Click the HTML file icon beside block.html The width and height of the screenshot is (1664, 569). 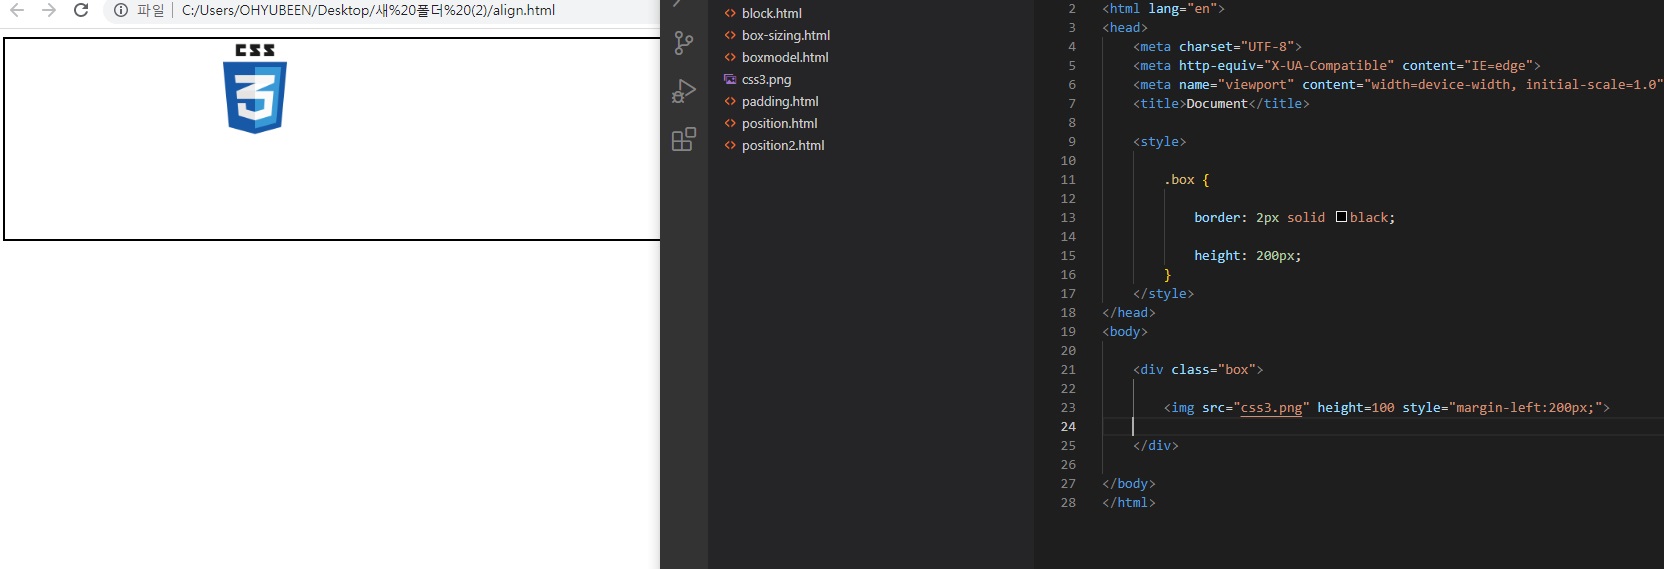[730, 13]
